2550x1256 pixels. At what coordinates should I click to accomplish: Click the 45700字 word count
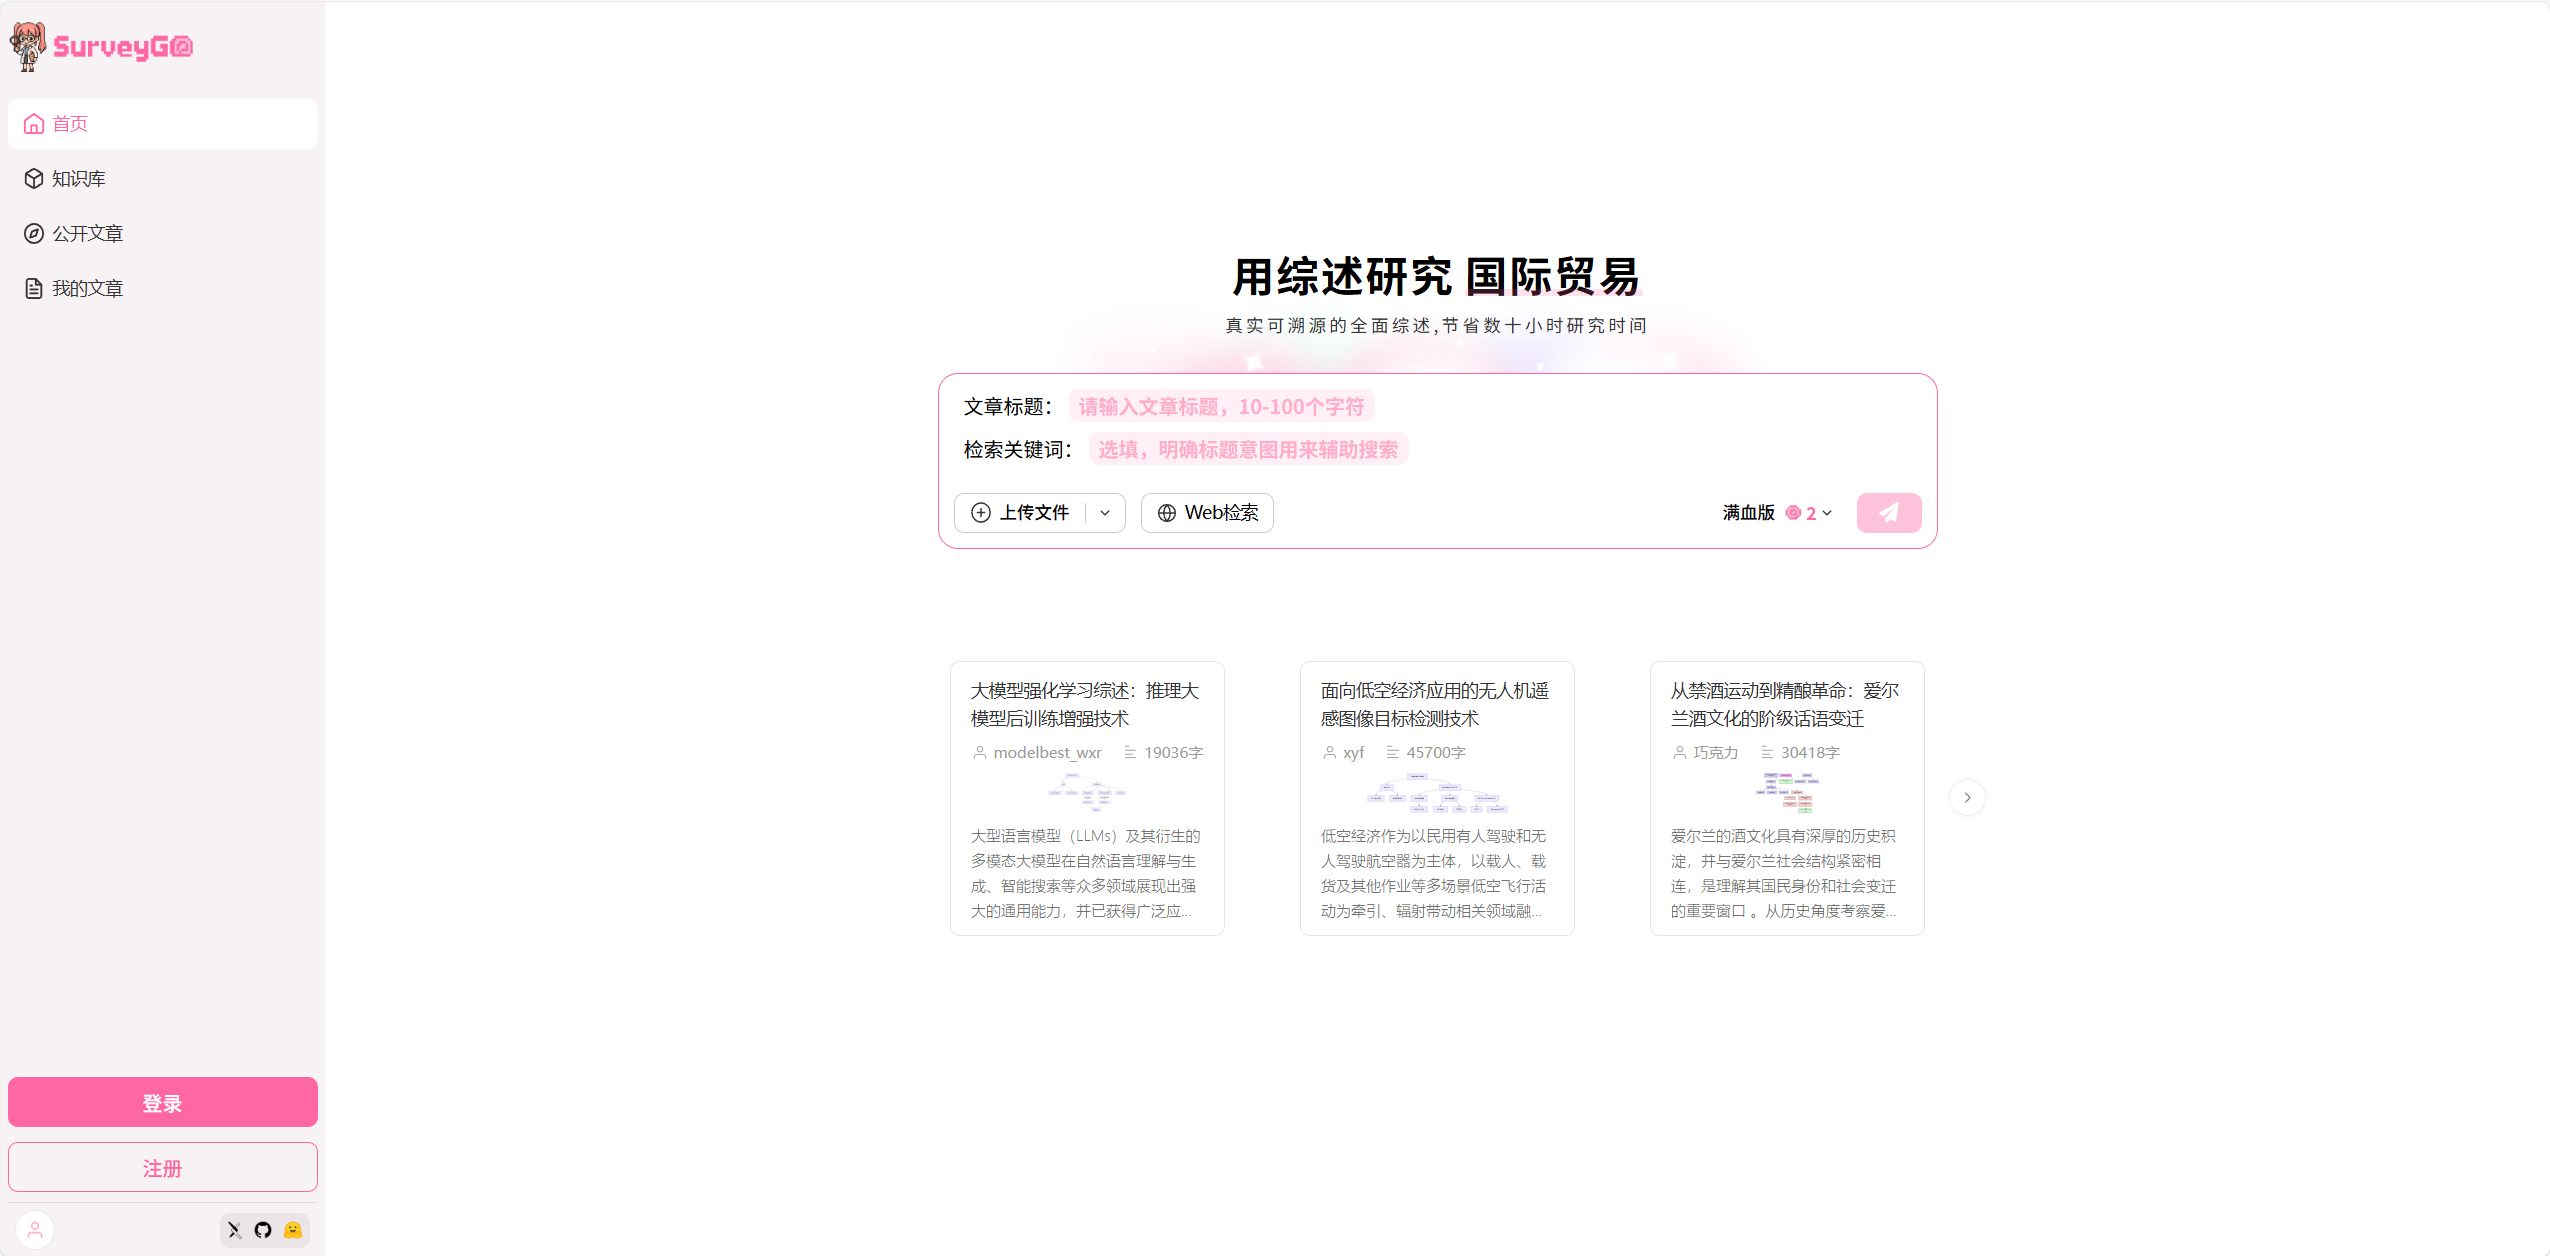click(x=1435, y=752)
